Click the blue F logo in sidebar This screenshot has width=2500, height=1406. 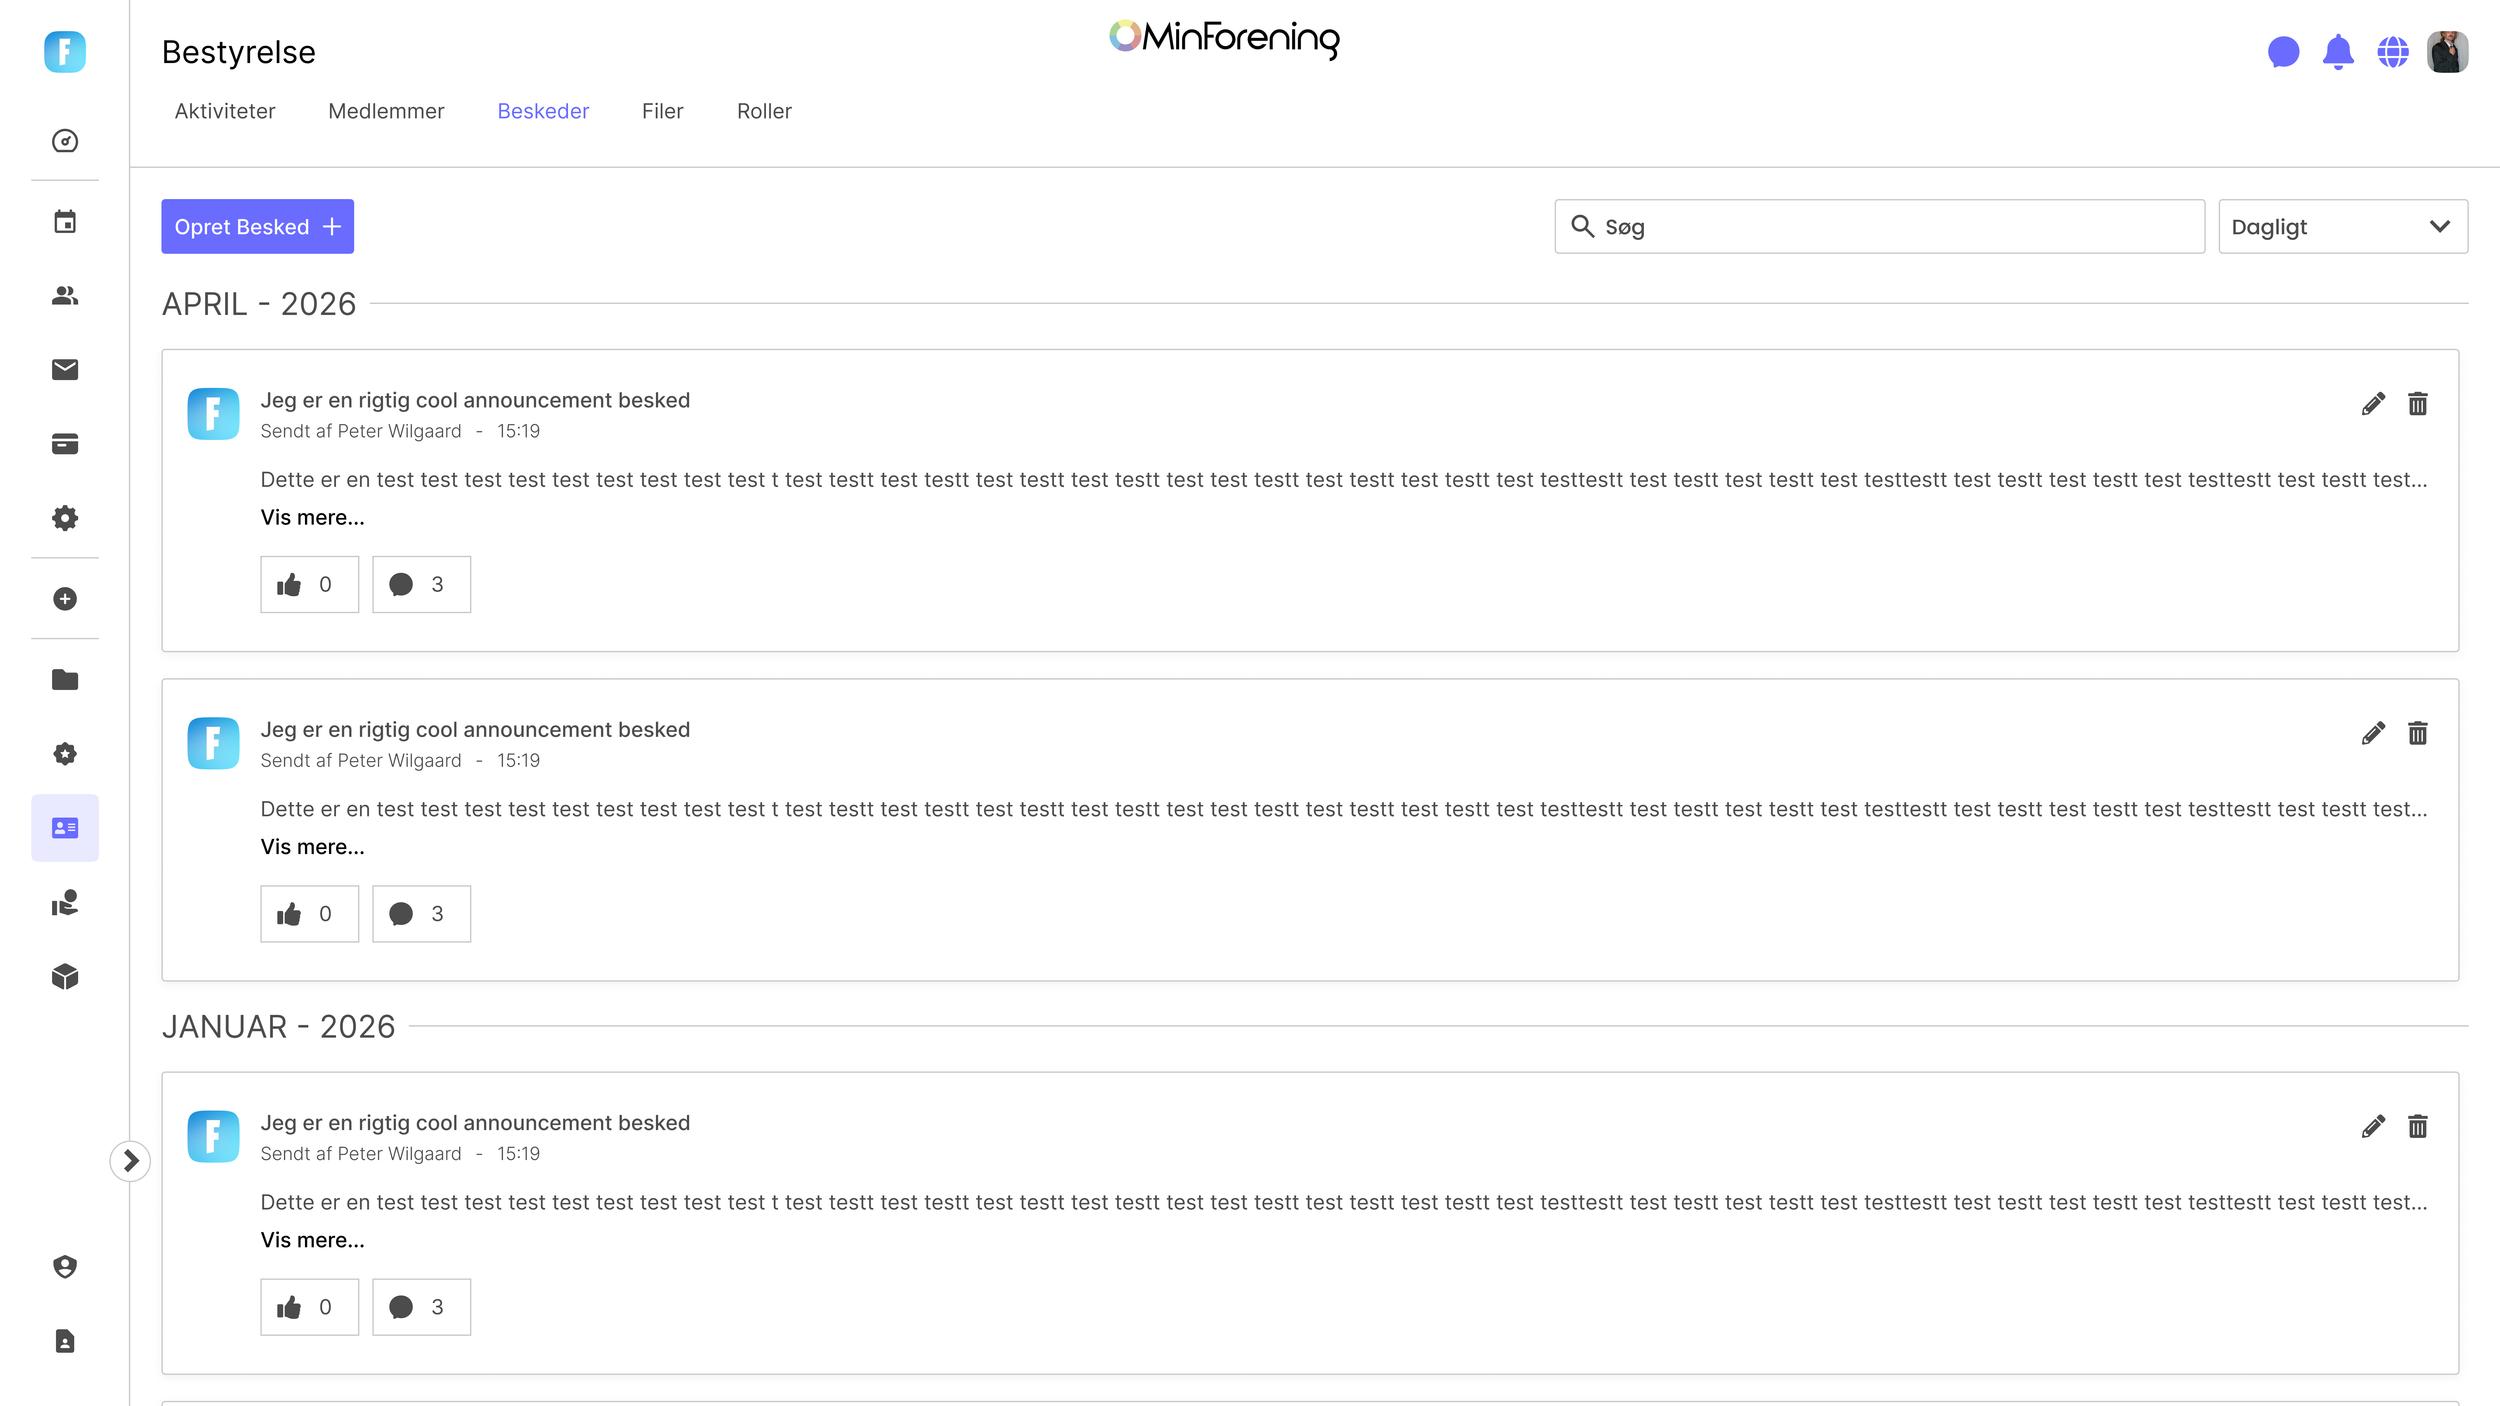[65, 52]
